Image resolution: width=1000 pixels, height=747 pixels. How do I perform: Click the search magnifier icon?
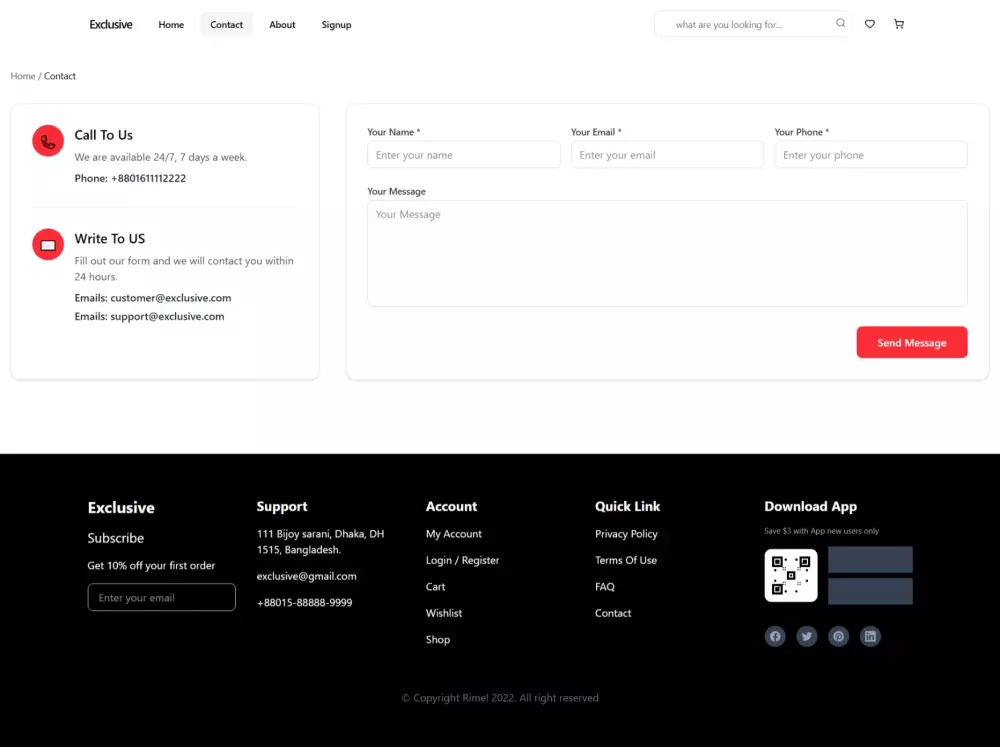[840, 24]
